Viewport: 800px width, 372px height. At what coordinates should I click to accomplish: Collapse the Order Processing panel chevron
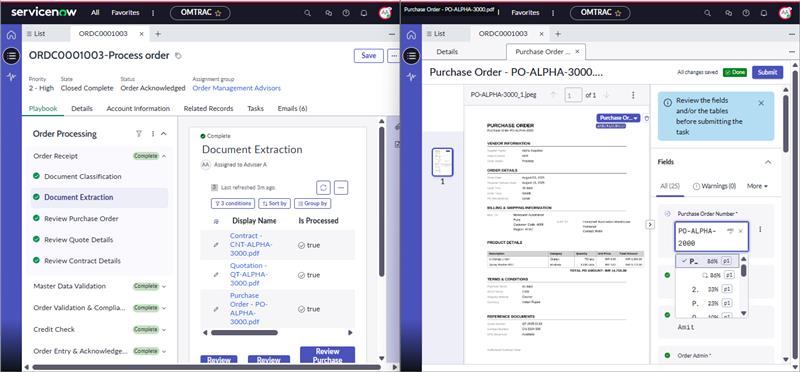tap(164, 134)
